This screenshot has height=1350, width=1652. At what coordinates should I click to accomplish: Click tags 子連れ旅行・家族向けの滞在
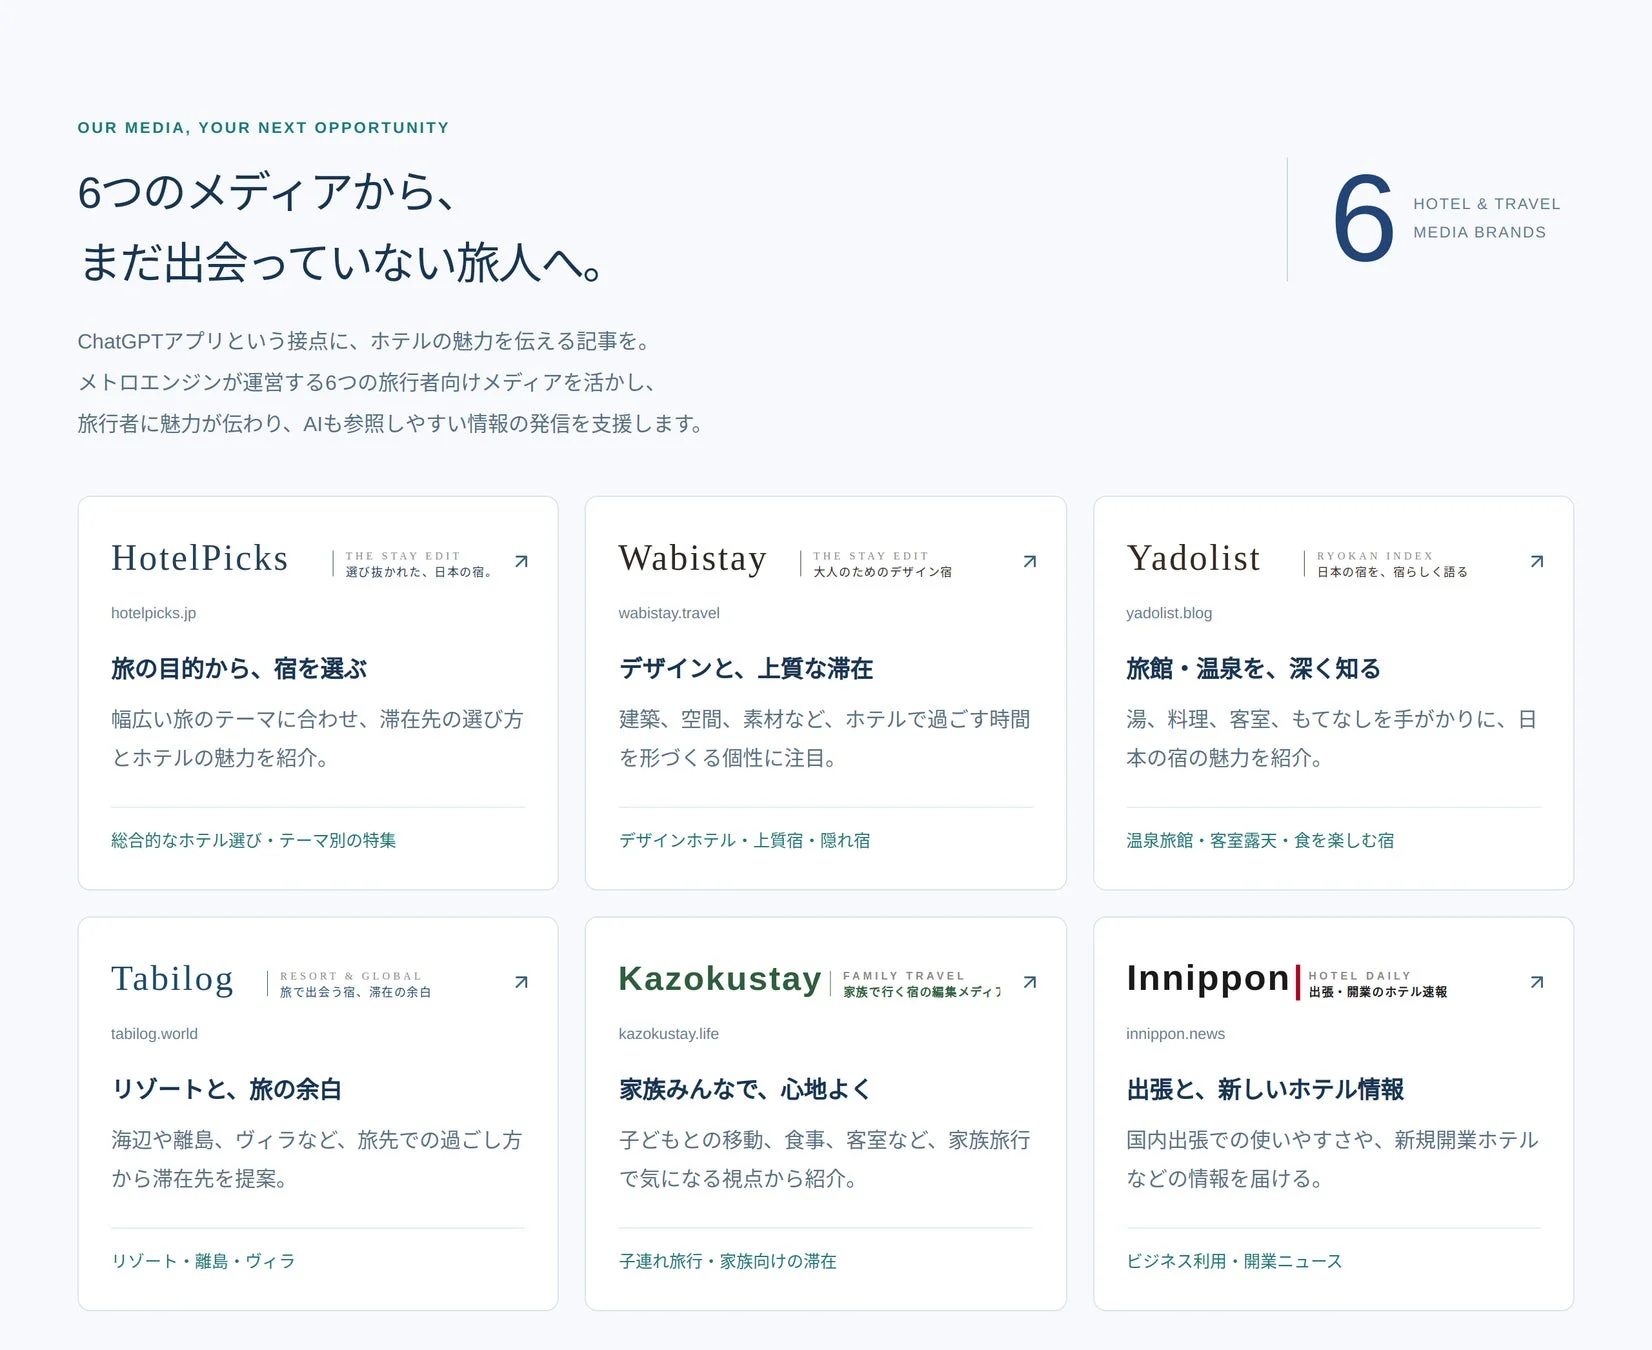click(728, 1262)
